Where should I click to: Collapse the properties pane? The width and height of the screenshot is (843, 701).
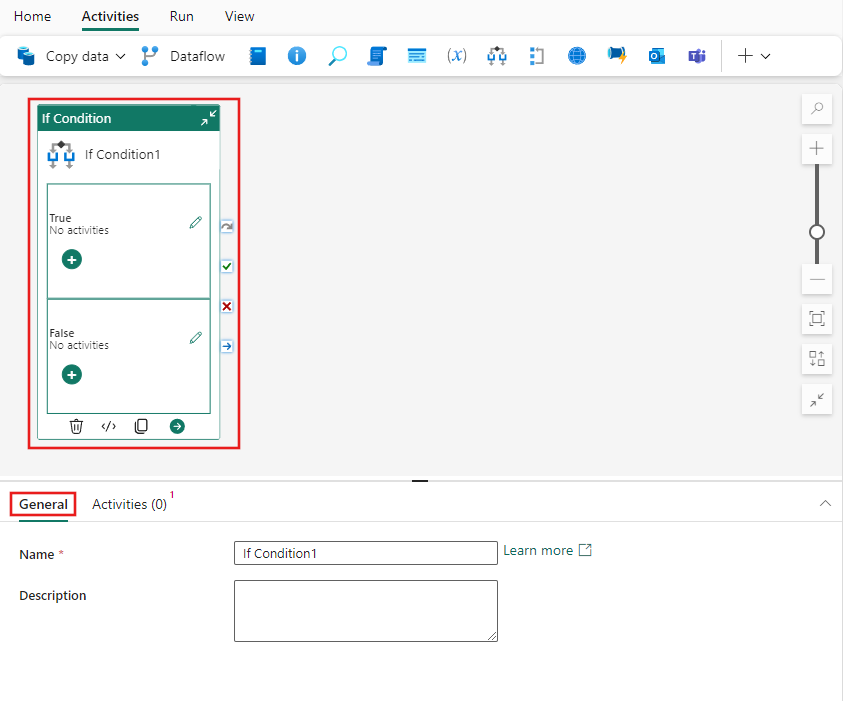pyautogui.click(x=825, y=503)
